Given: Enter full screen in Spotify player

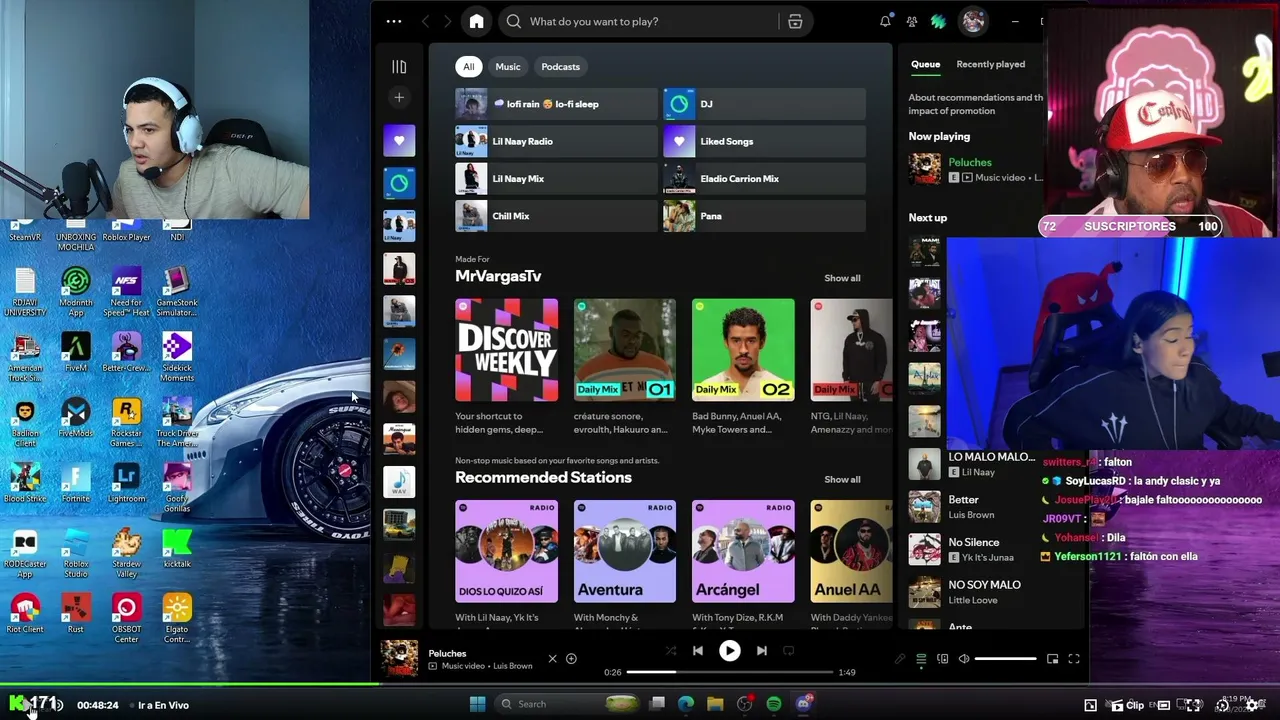Looking at the screenshot, I should (1074, 659).
